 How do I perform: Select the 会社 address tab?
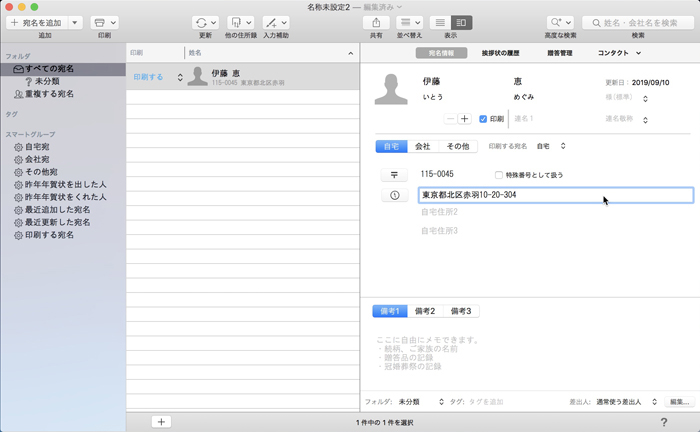pos(423,146)
